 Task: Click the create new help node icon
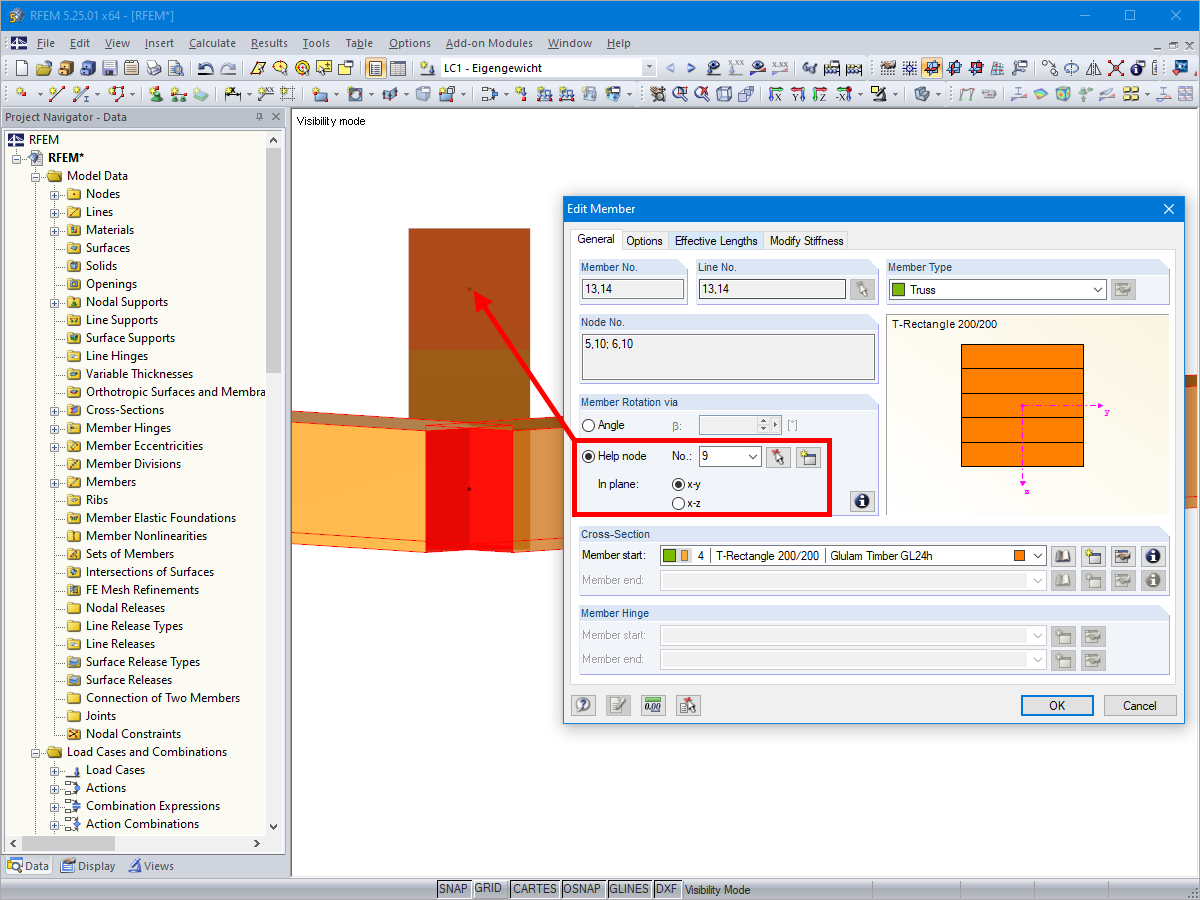click(x=807, y=457)
